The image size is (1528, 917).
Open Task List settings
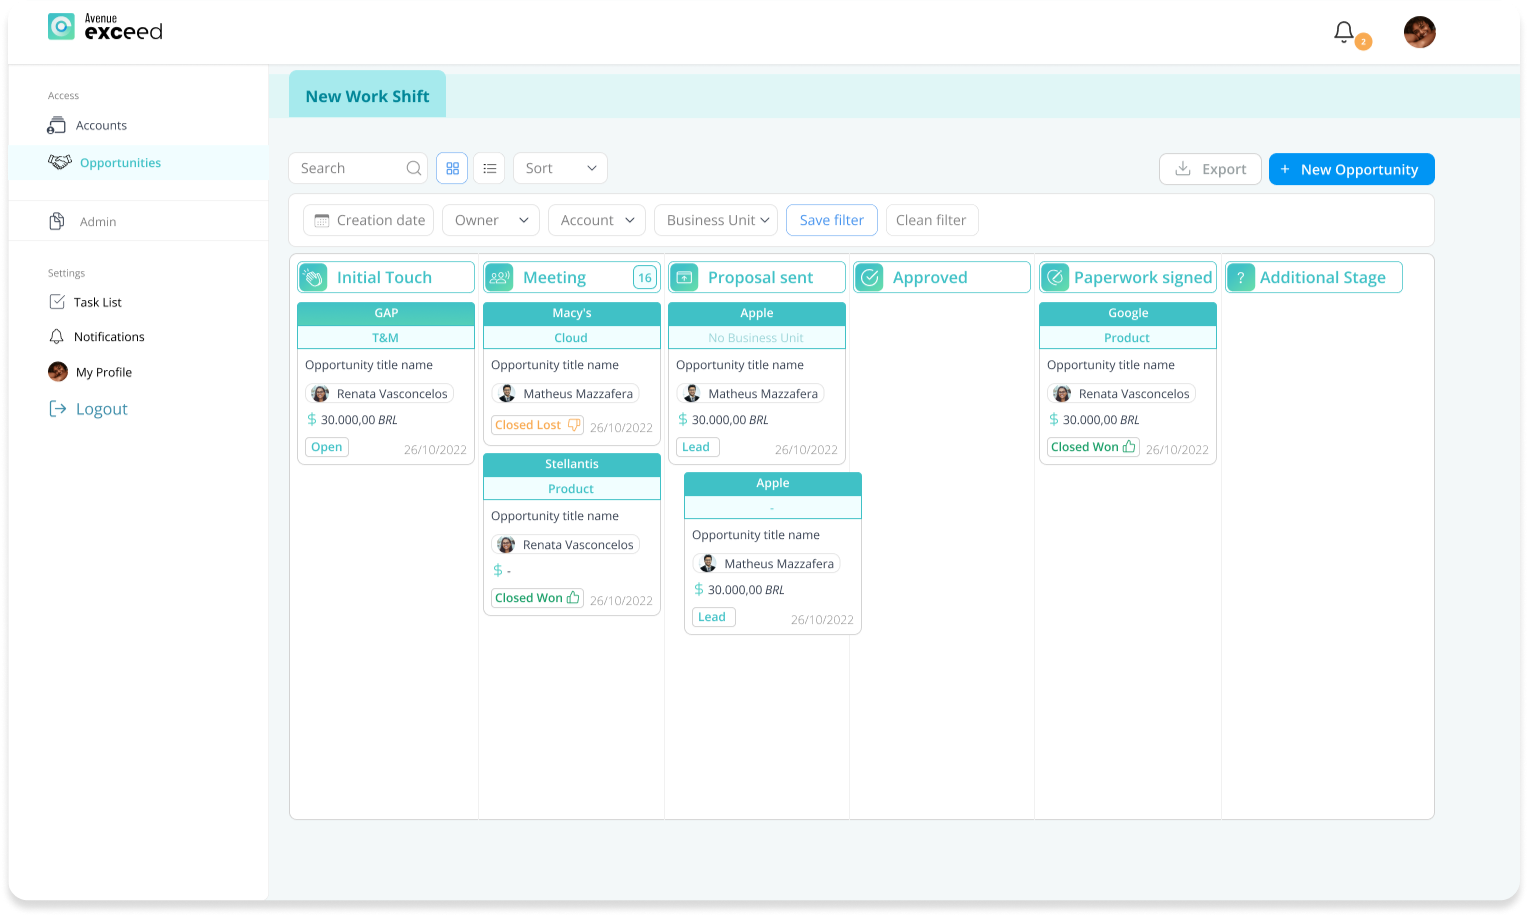[97, 302]
